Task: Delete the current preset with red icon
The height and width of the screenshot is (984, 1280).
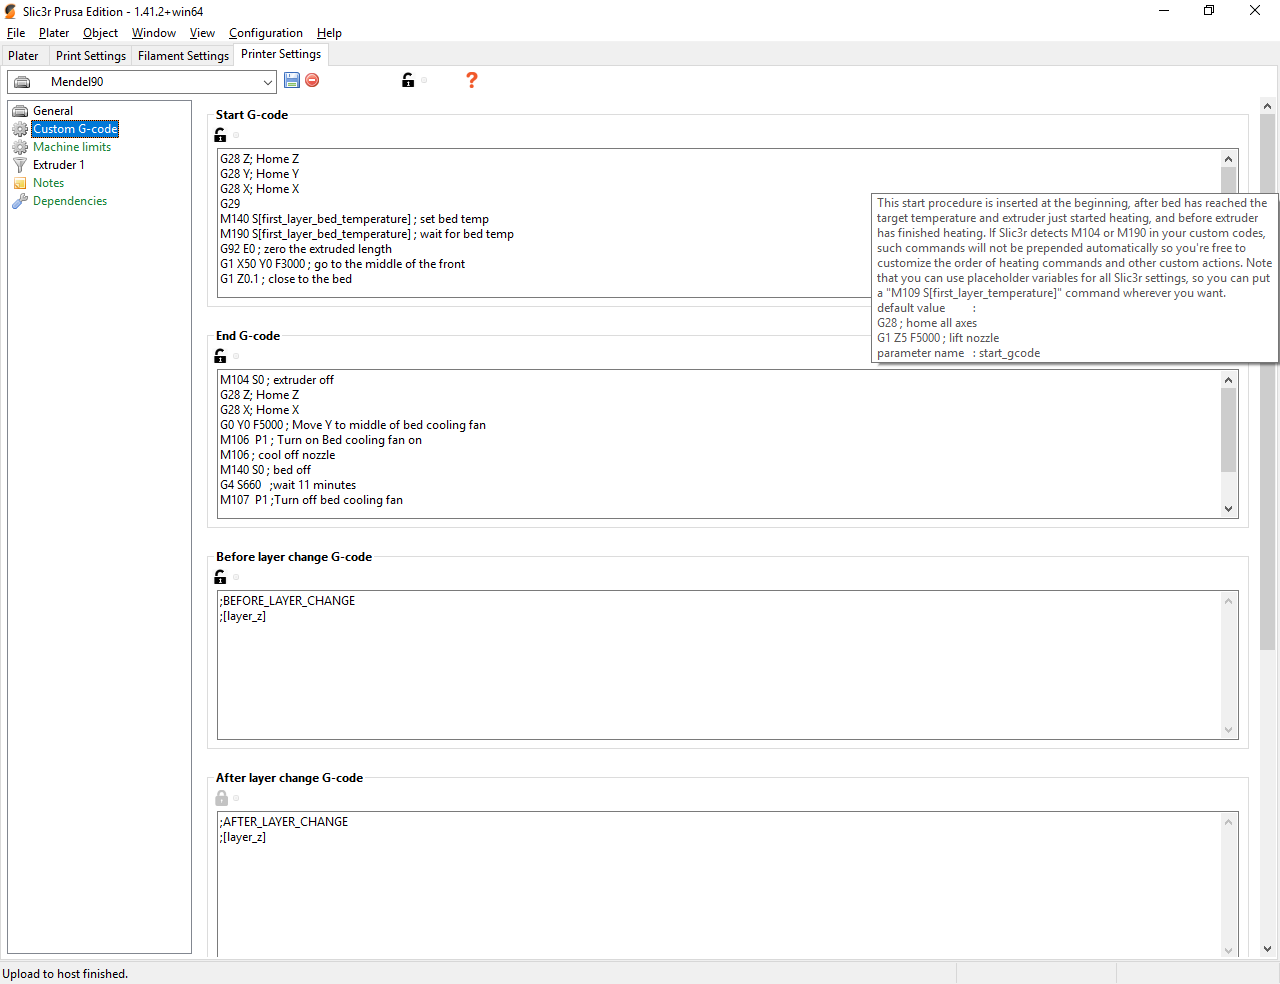Action: click(x=312, y=80)
